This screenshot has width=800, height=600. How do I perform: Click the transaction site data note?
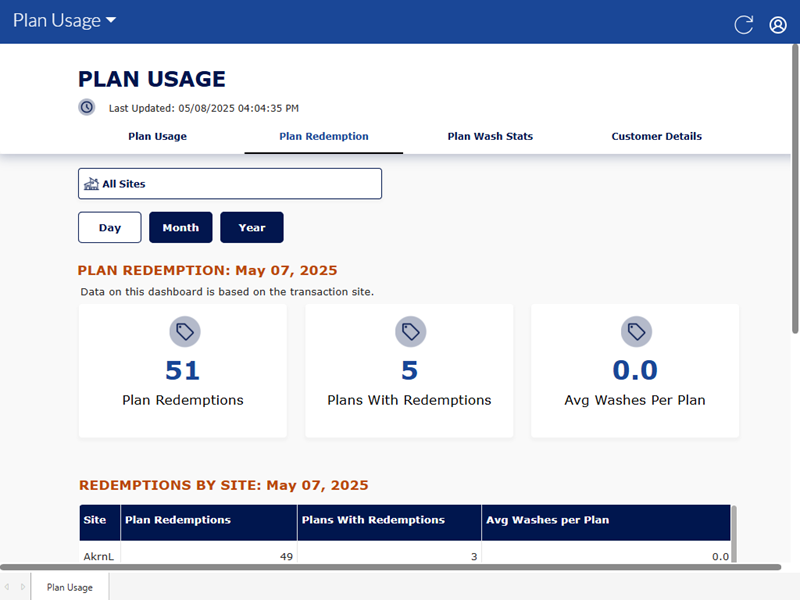pyautogui.click(x=227, y=292)
